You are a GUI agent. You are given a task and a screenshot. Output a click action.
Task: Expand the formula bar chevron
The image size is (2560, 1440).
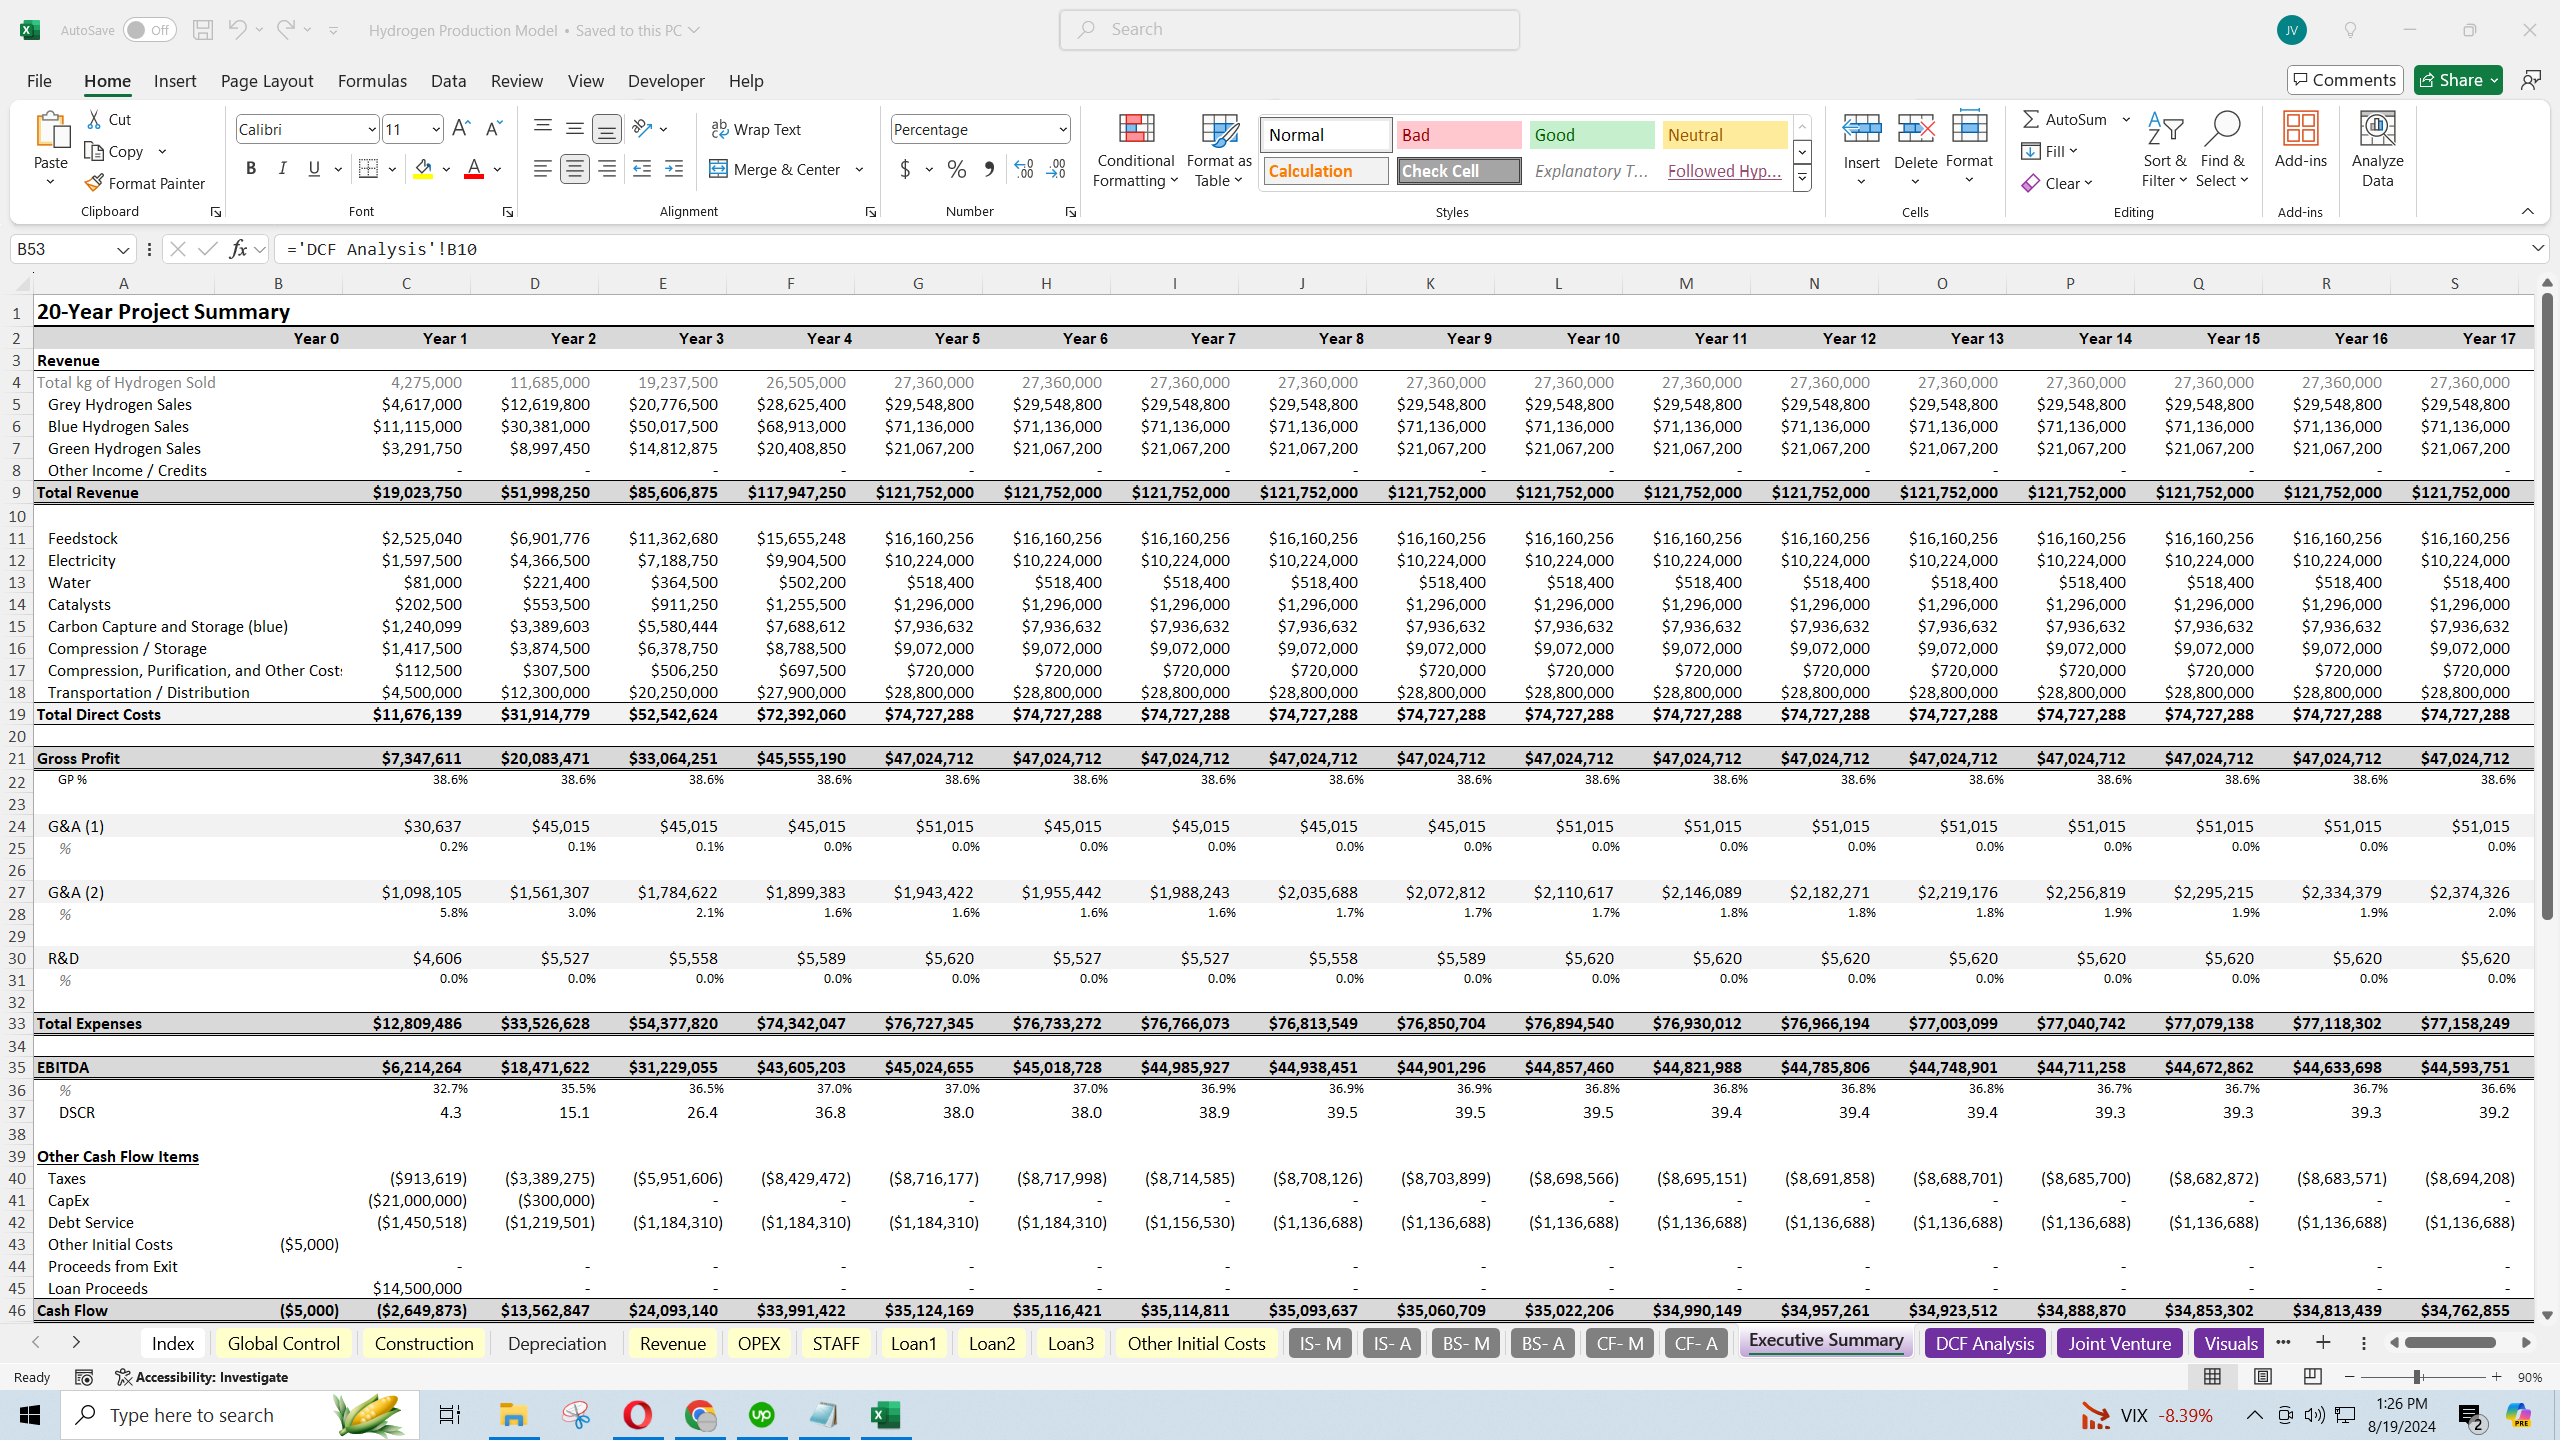2538,248
